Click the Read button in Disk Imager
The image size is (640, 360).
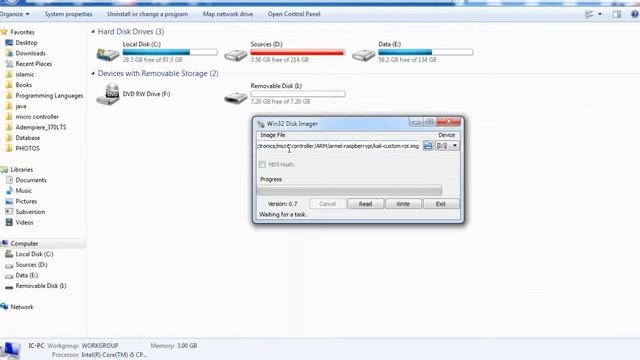coord(365,204)
